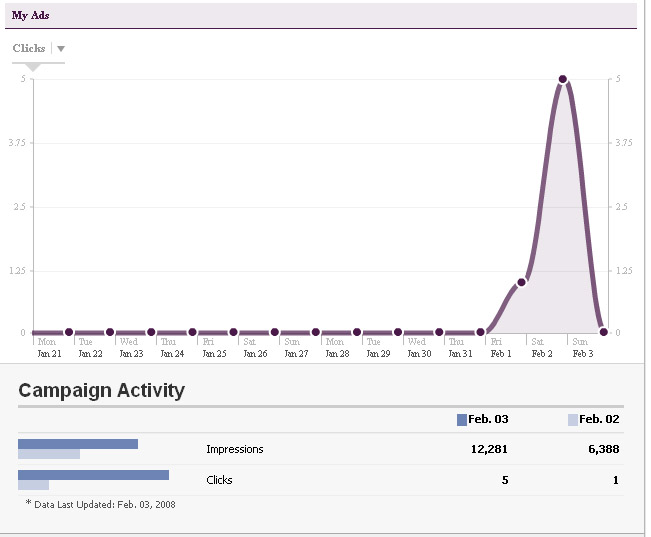The height and width of the screenshot is (537, 651).
Task: Click the Campaign Activity heading
Action: click(x=101, y=390)
